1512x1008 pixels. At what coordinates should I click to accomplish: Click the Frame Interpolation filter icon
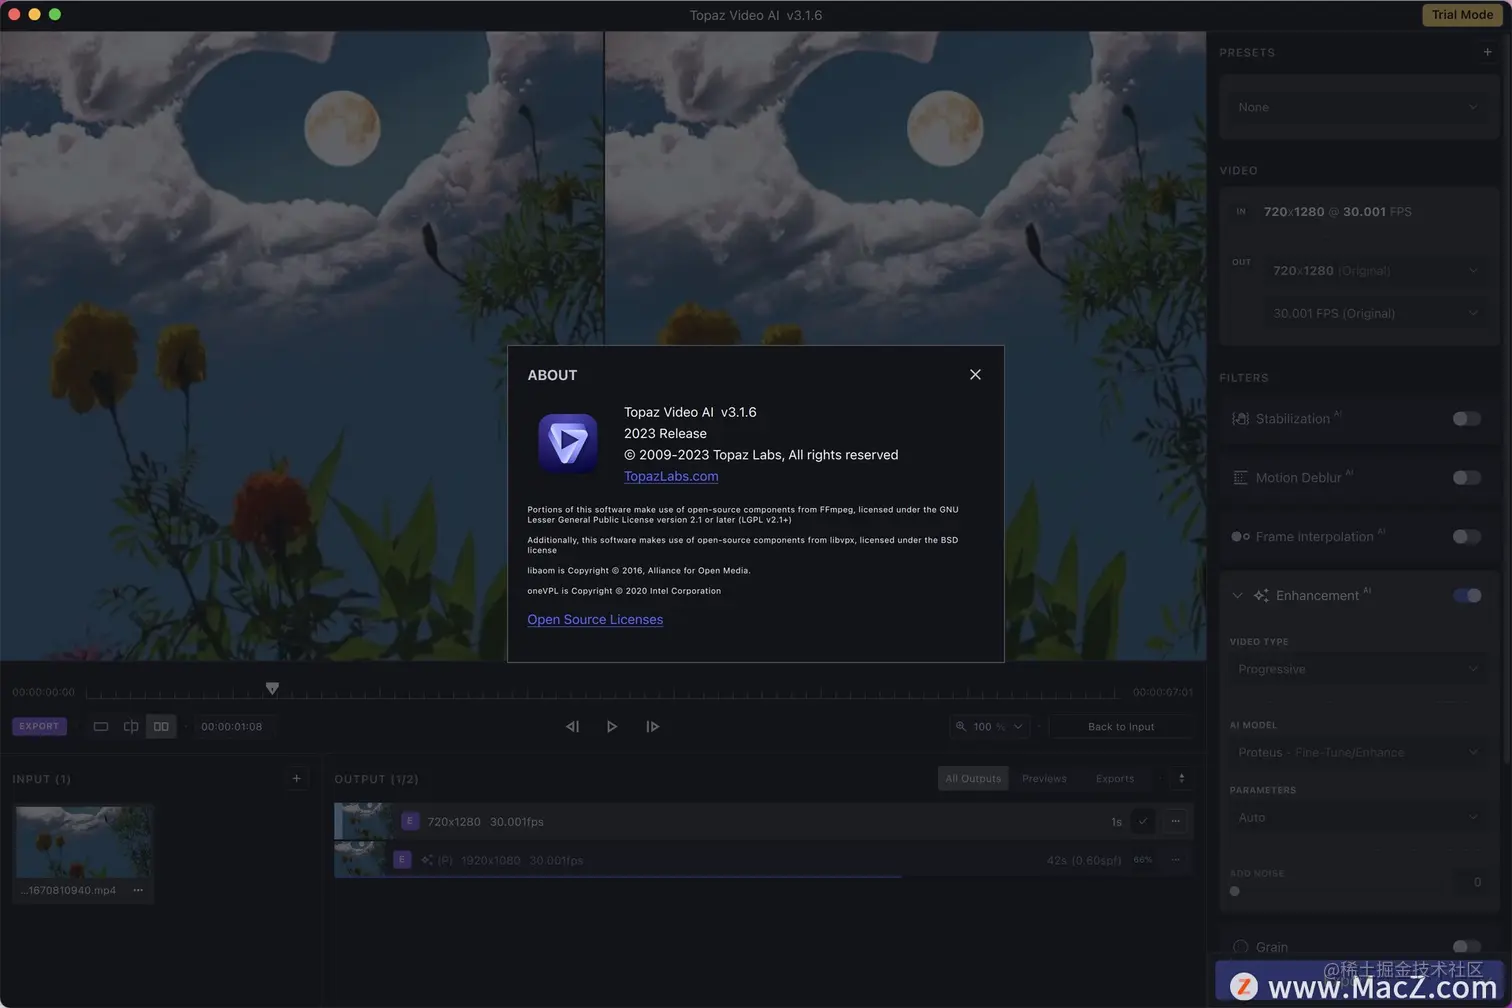coord(1240,536)
